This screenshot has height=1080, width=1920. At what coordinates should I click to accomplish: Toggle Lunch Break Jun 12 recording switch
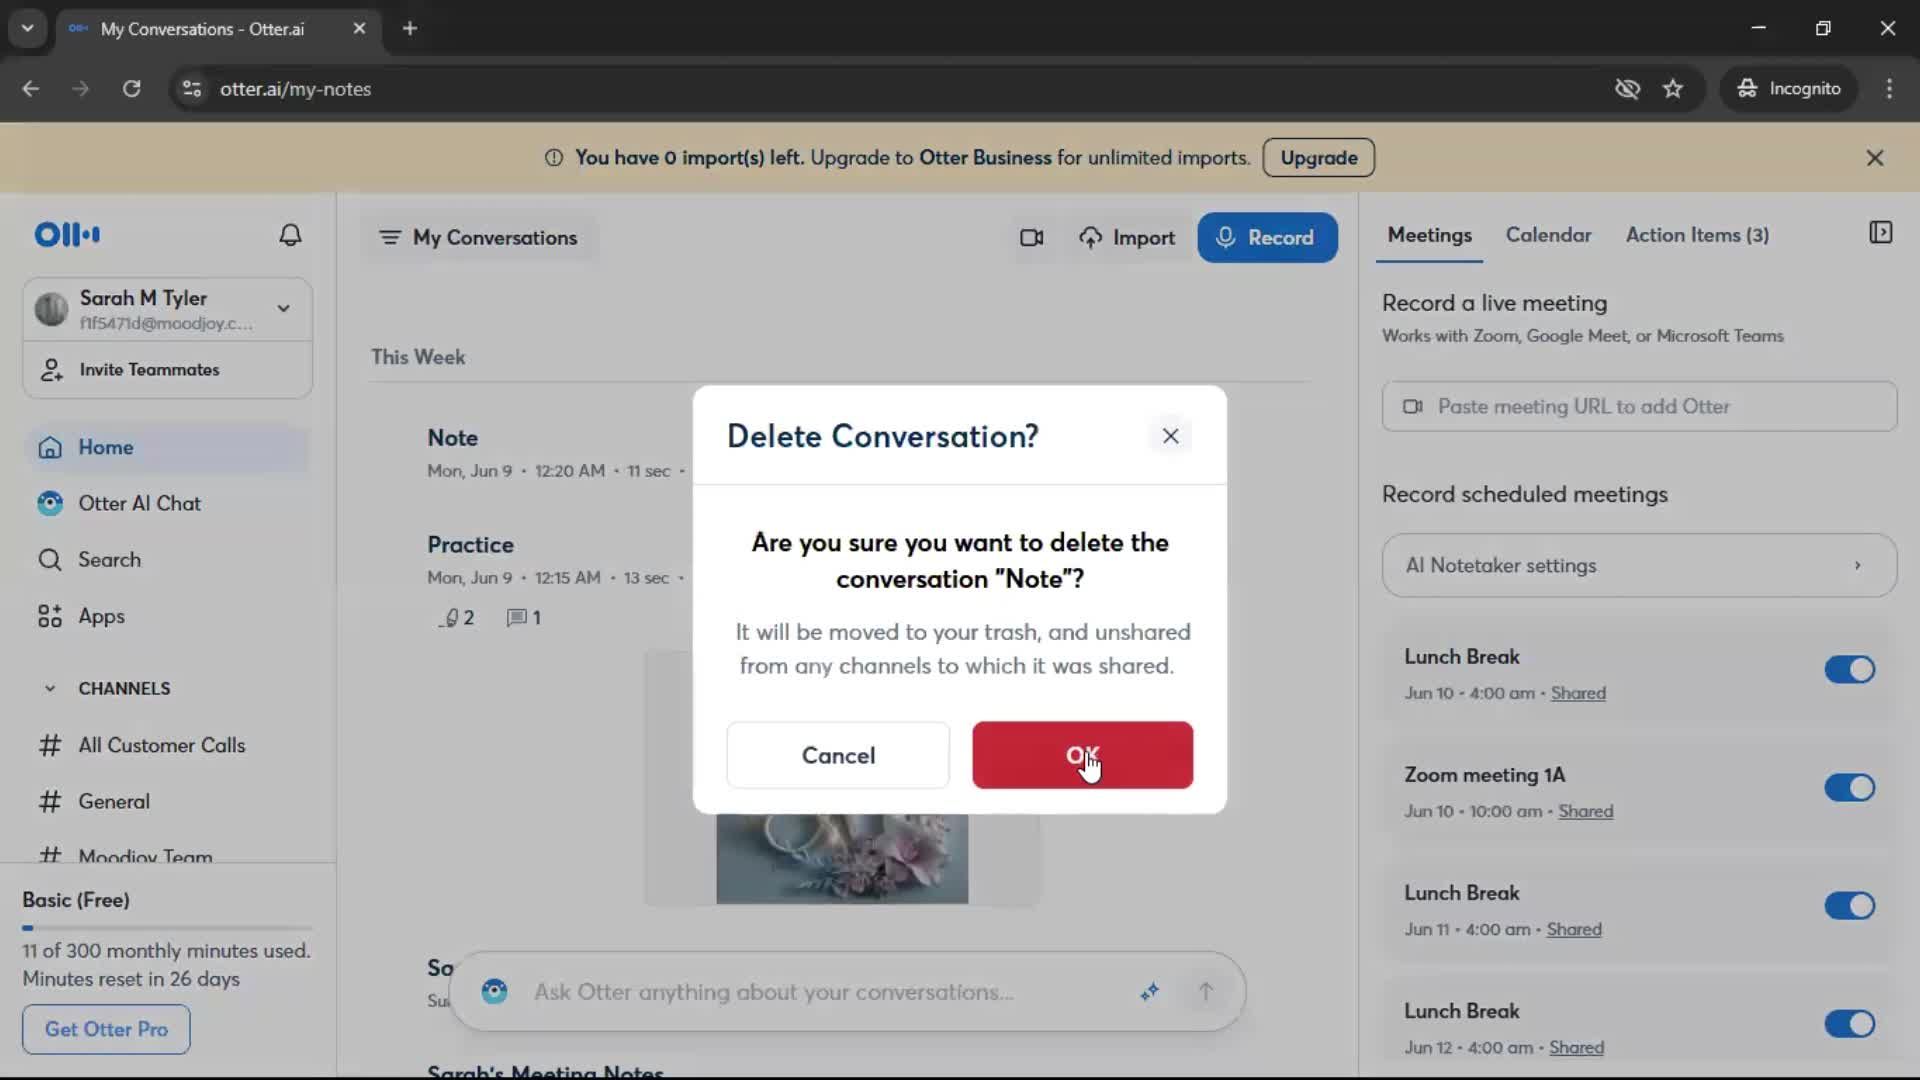pos(1849,1024)
